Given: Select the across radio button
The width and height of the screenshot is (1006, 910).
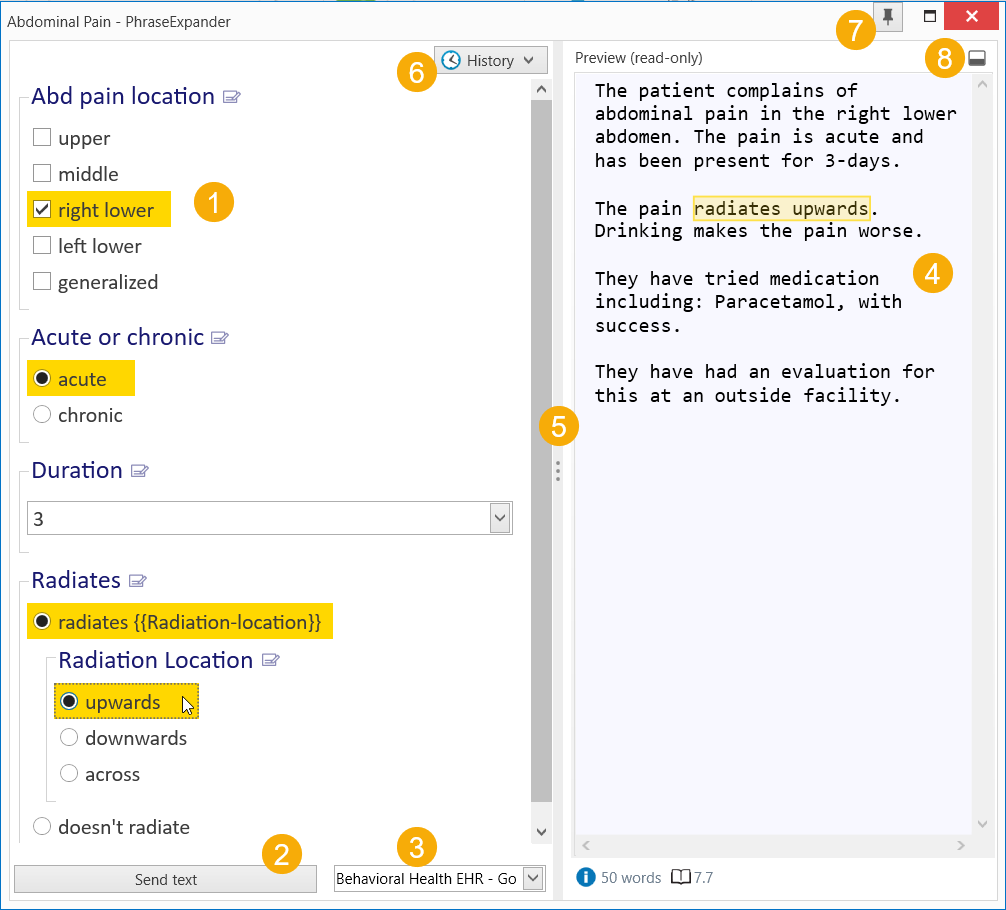Looking at the screenshot, I should pos(69,773).
